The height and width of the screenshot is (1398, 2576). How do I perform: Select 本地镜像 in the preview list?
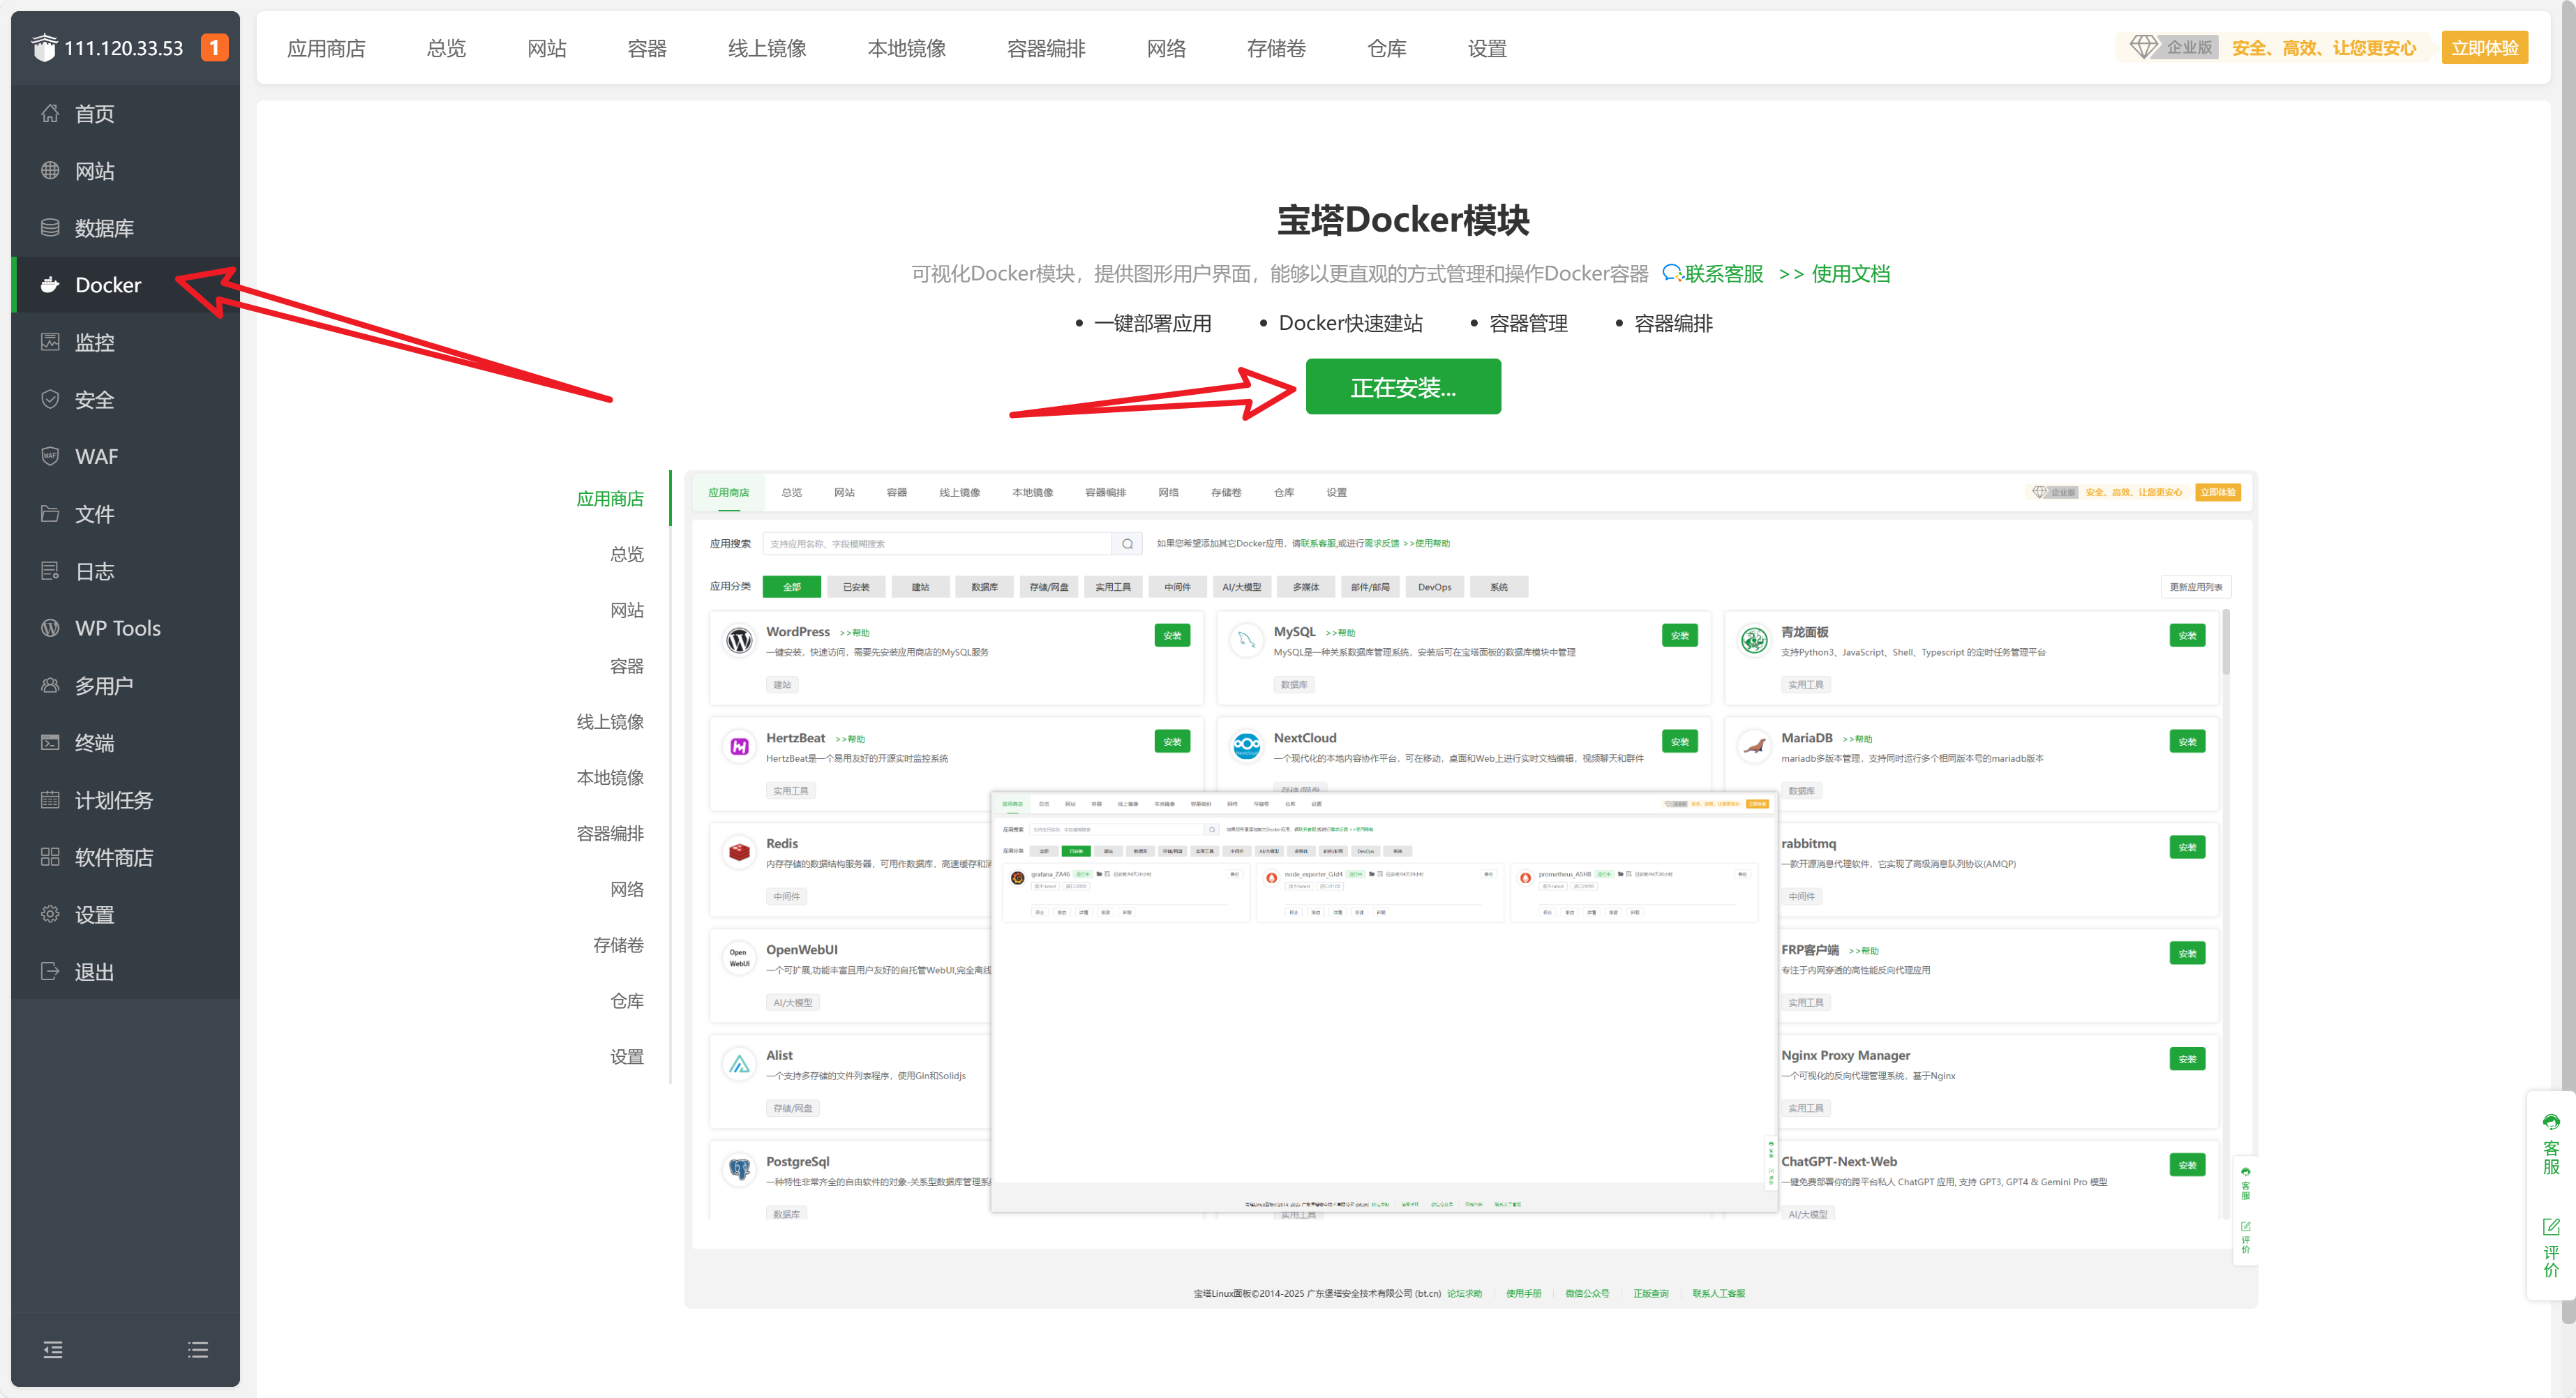click(x=610, y=777)
